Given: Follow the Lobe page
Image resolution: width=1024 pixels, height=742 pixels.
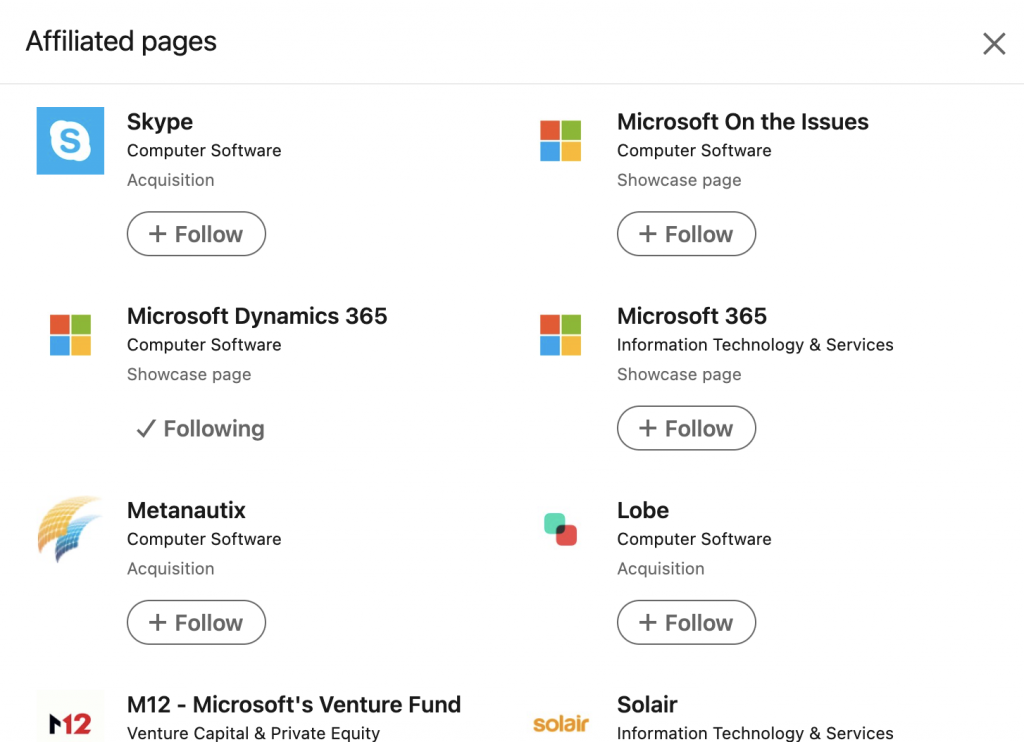Looking at the screenshot, I should tap(686, 622).
